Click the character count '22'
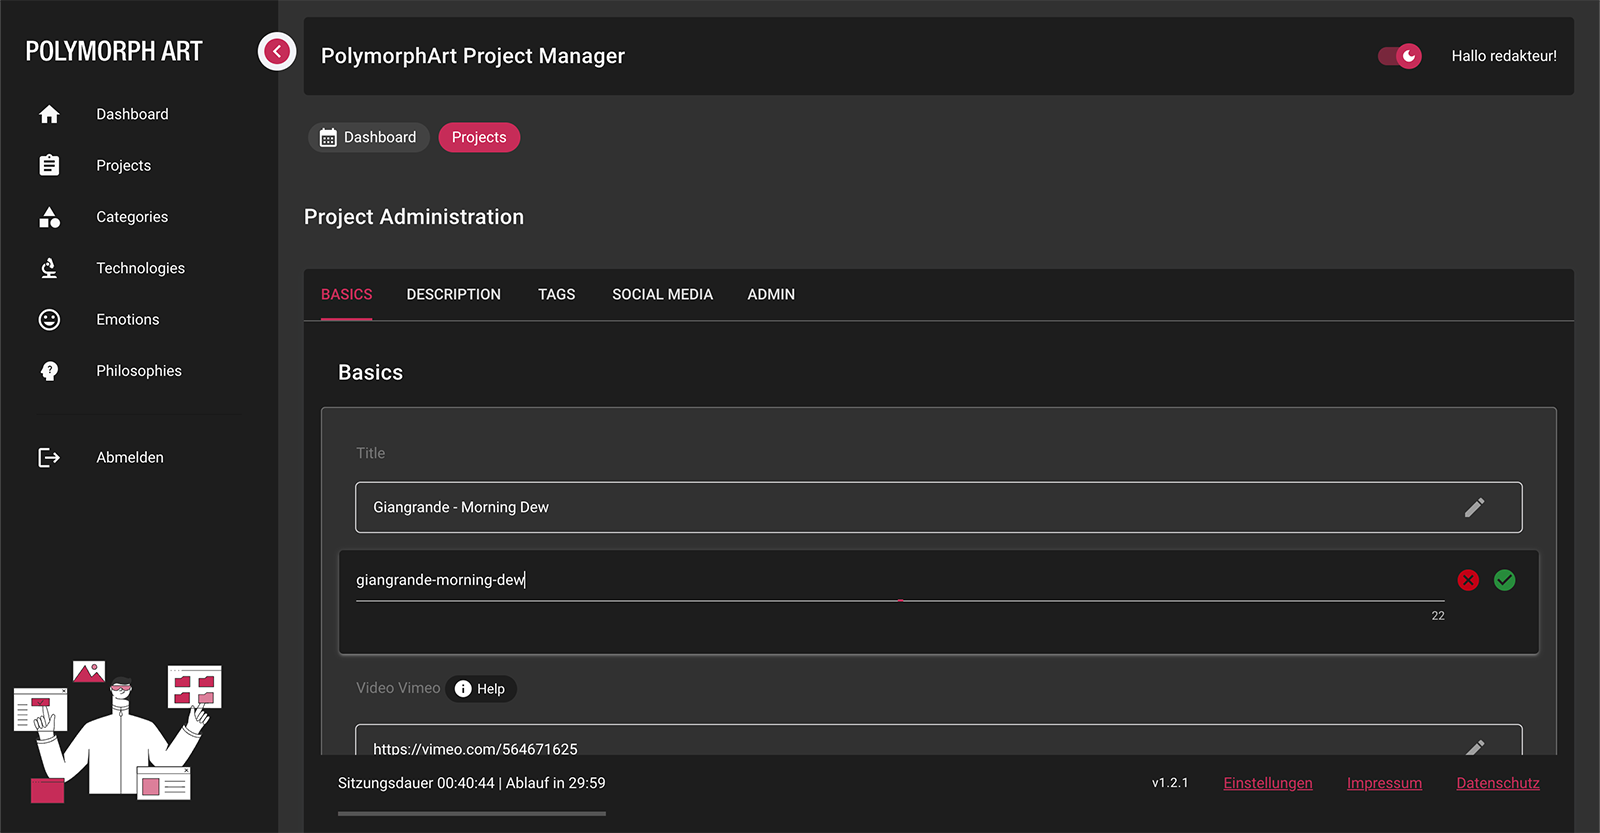The width and height of the screenshot is (1600, 833). point(1438,616)
